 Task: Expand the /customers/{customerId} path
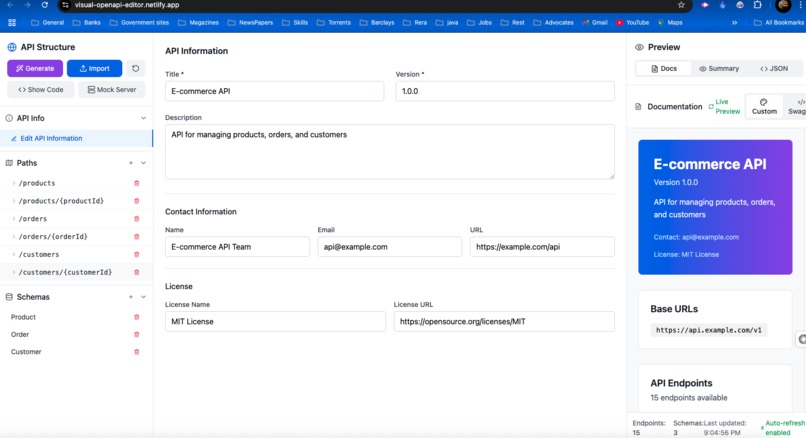click(14, 272)
